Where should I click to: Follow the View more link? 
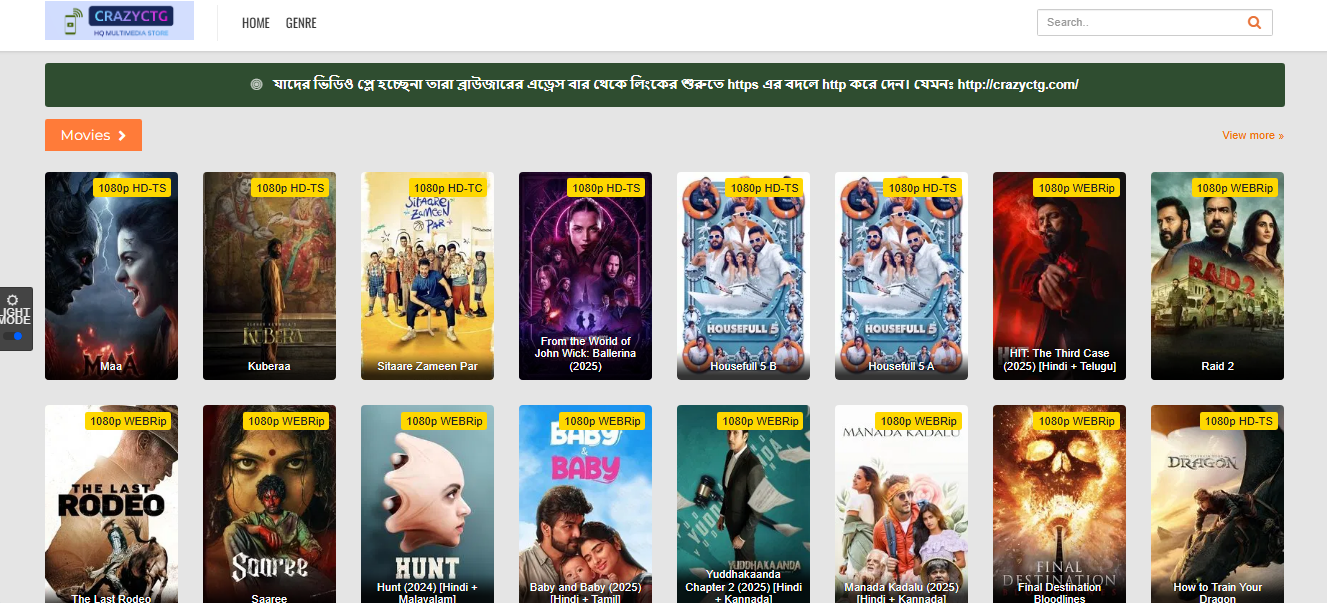click(1253, 135)
